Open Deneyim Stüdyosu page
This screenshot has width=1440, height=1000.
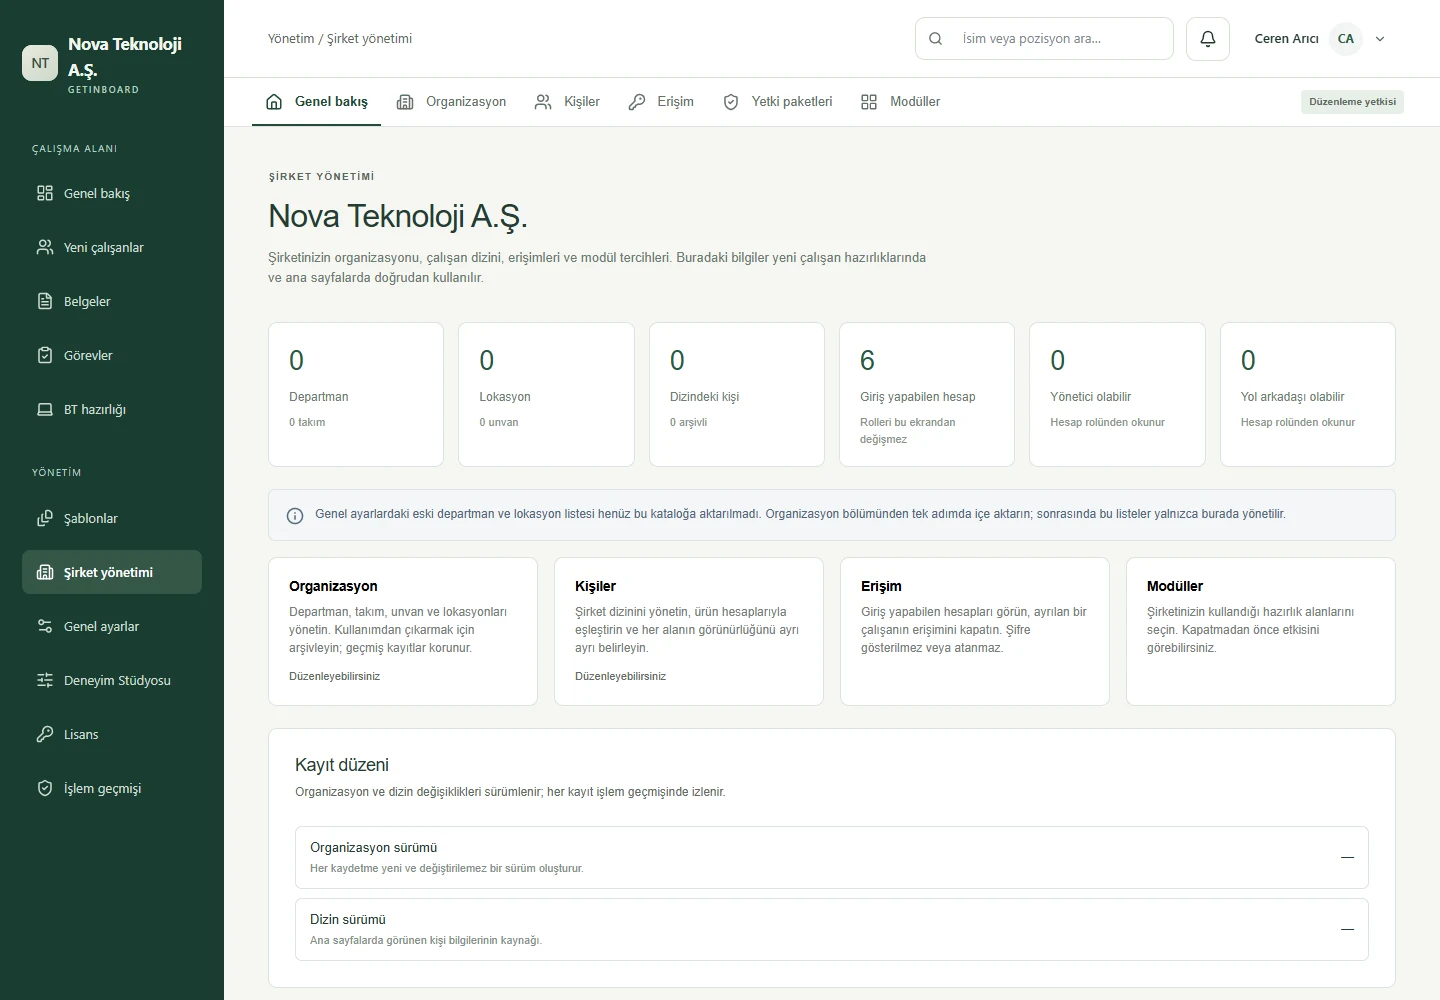(112, 680)
